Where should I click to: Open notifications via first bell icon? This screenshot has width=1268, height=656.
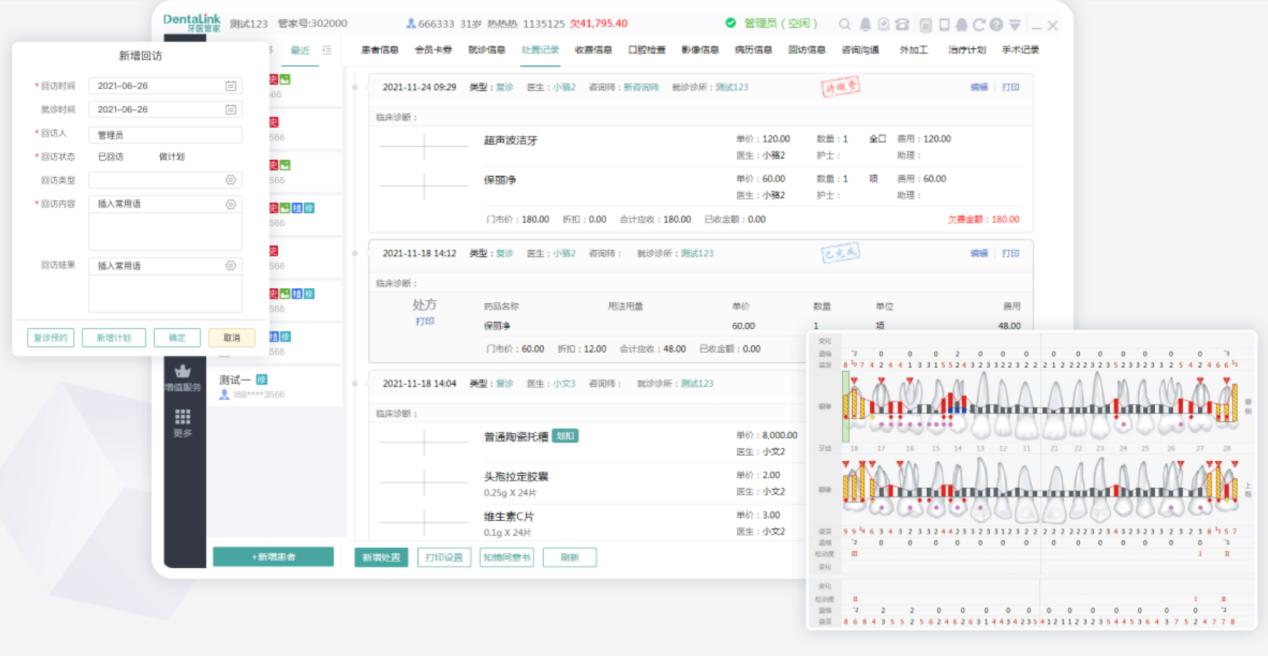tap(865, 24)
